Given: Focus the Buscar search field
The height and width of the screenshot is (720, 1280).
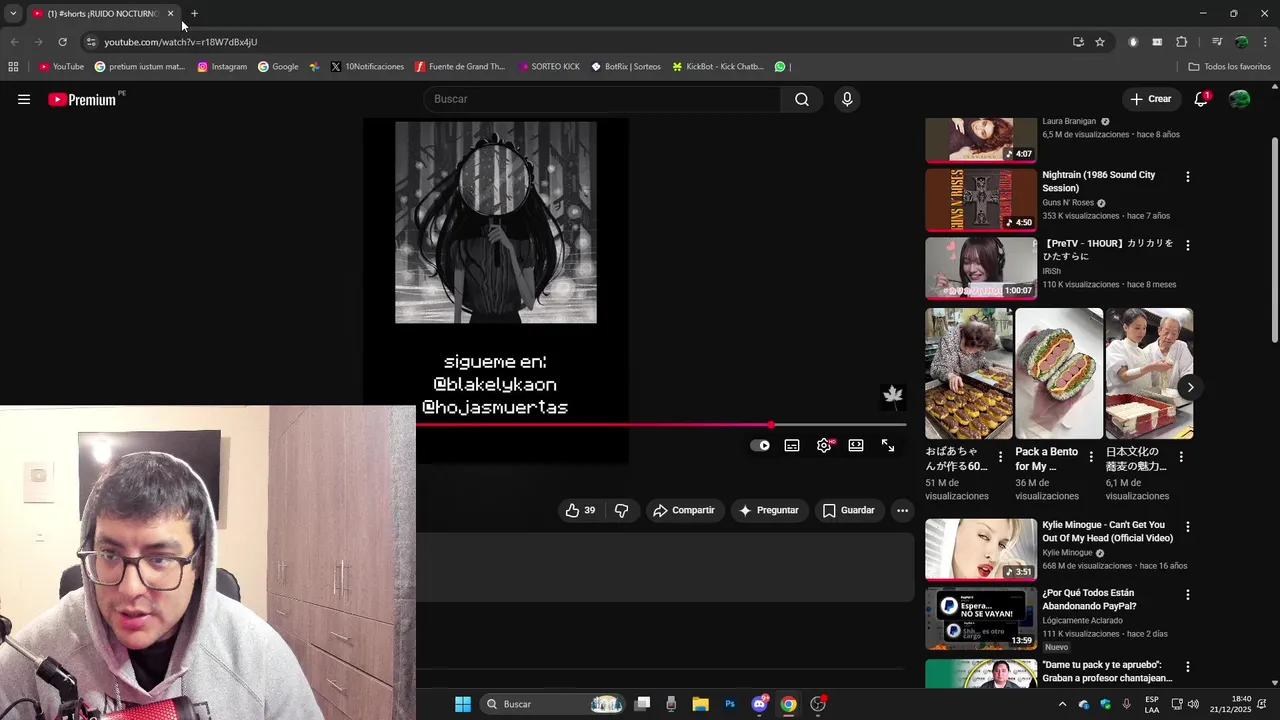Looking at the screenshot, I should [x=602, y=99].
